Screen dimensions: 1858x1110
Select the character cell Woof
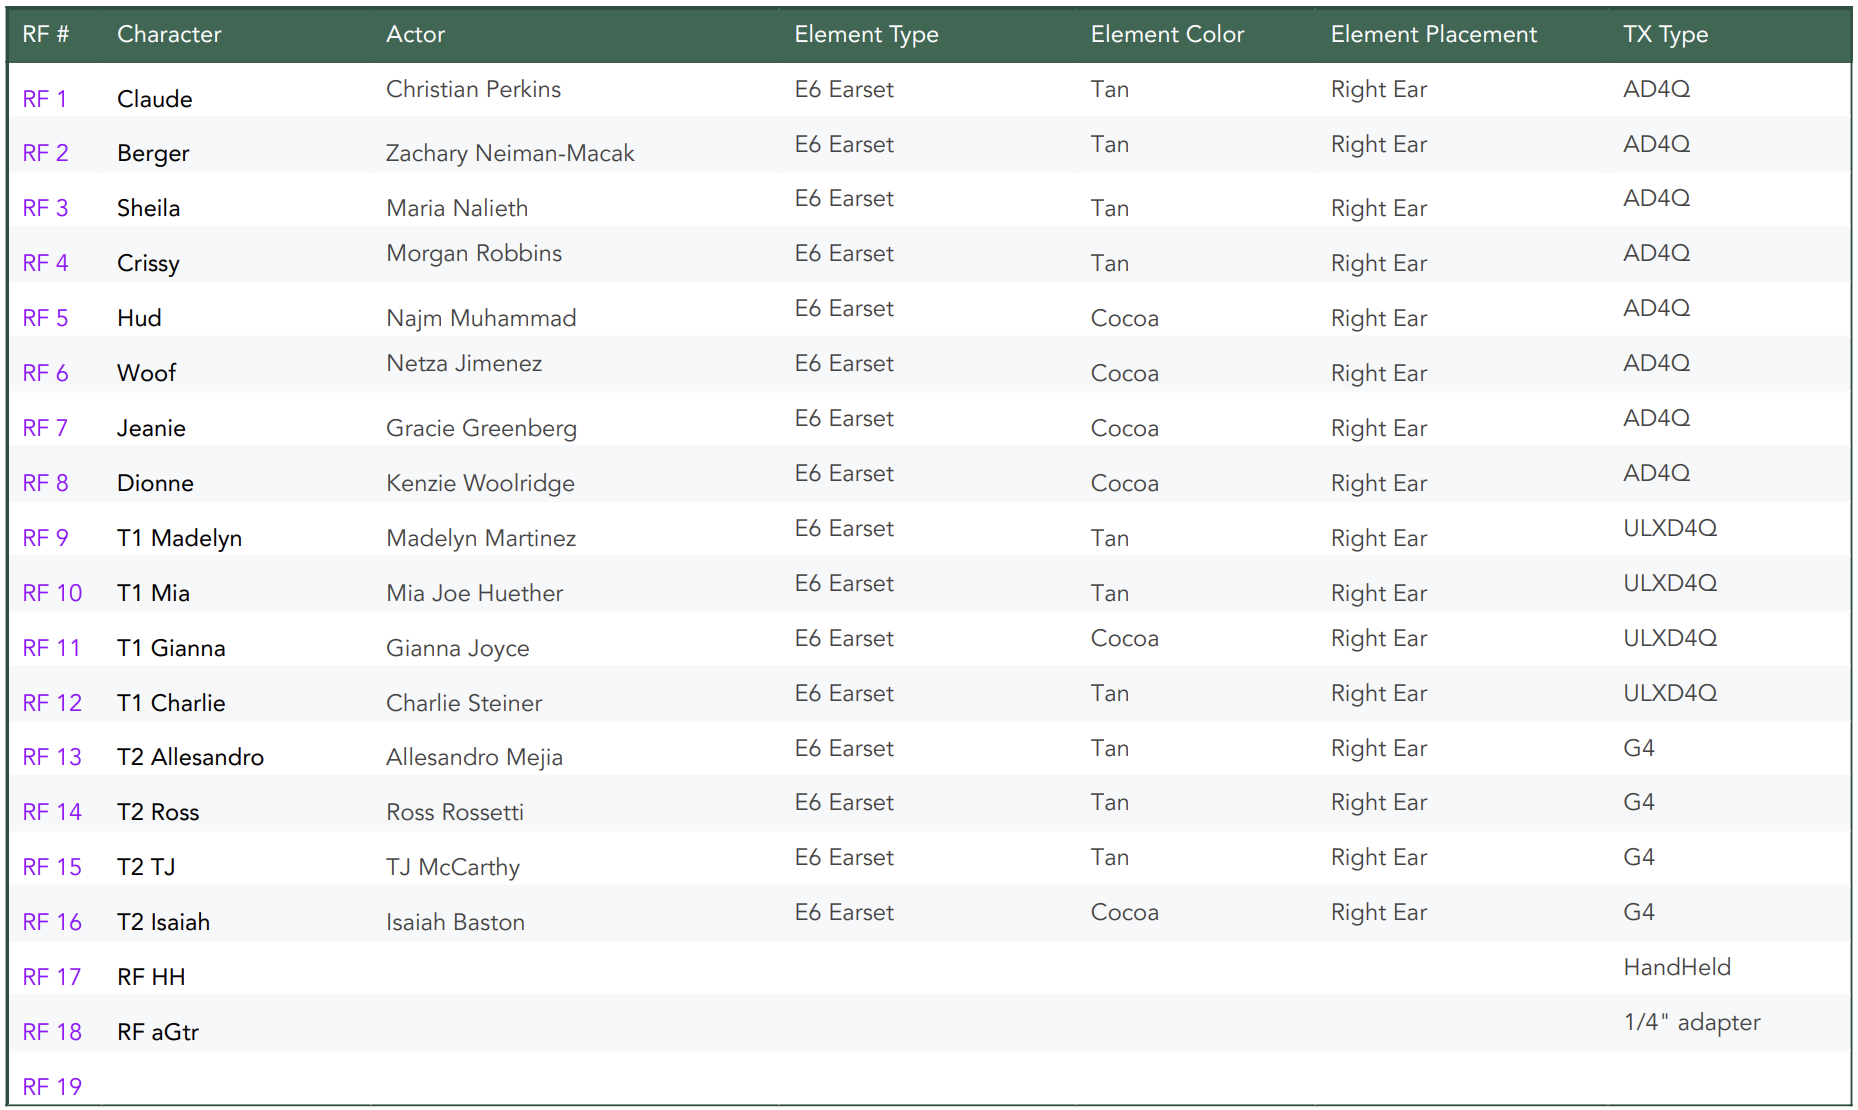click(146, 373)
